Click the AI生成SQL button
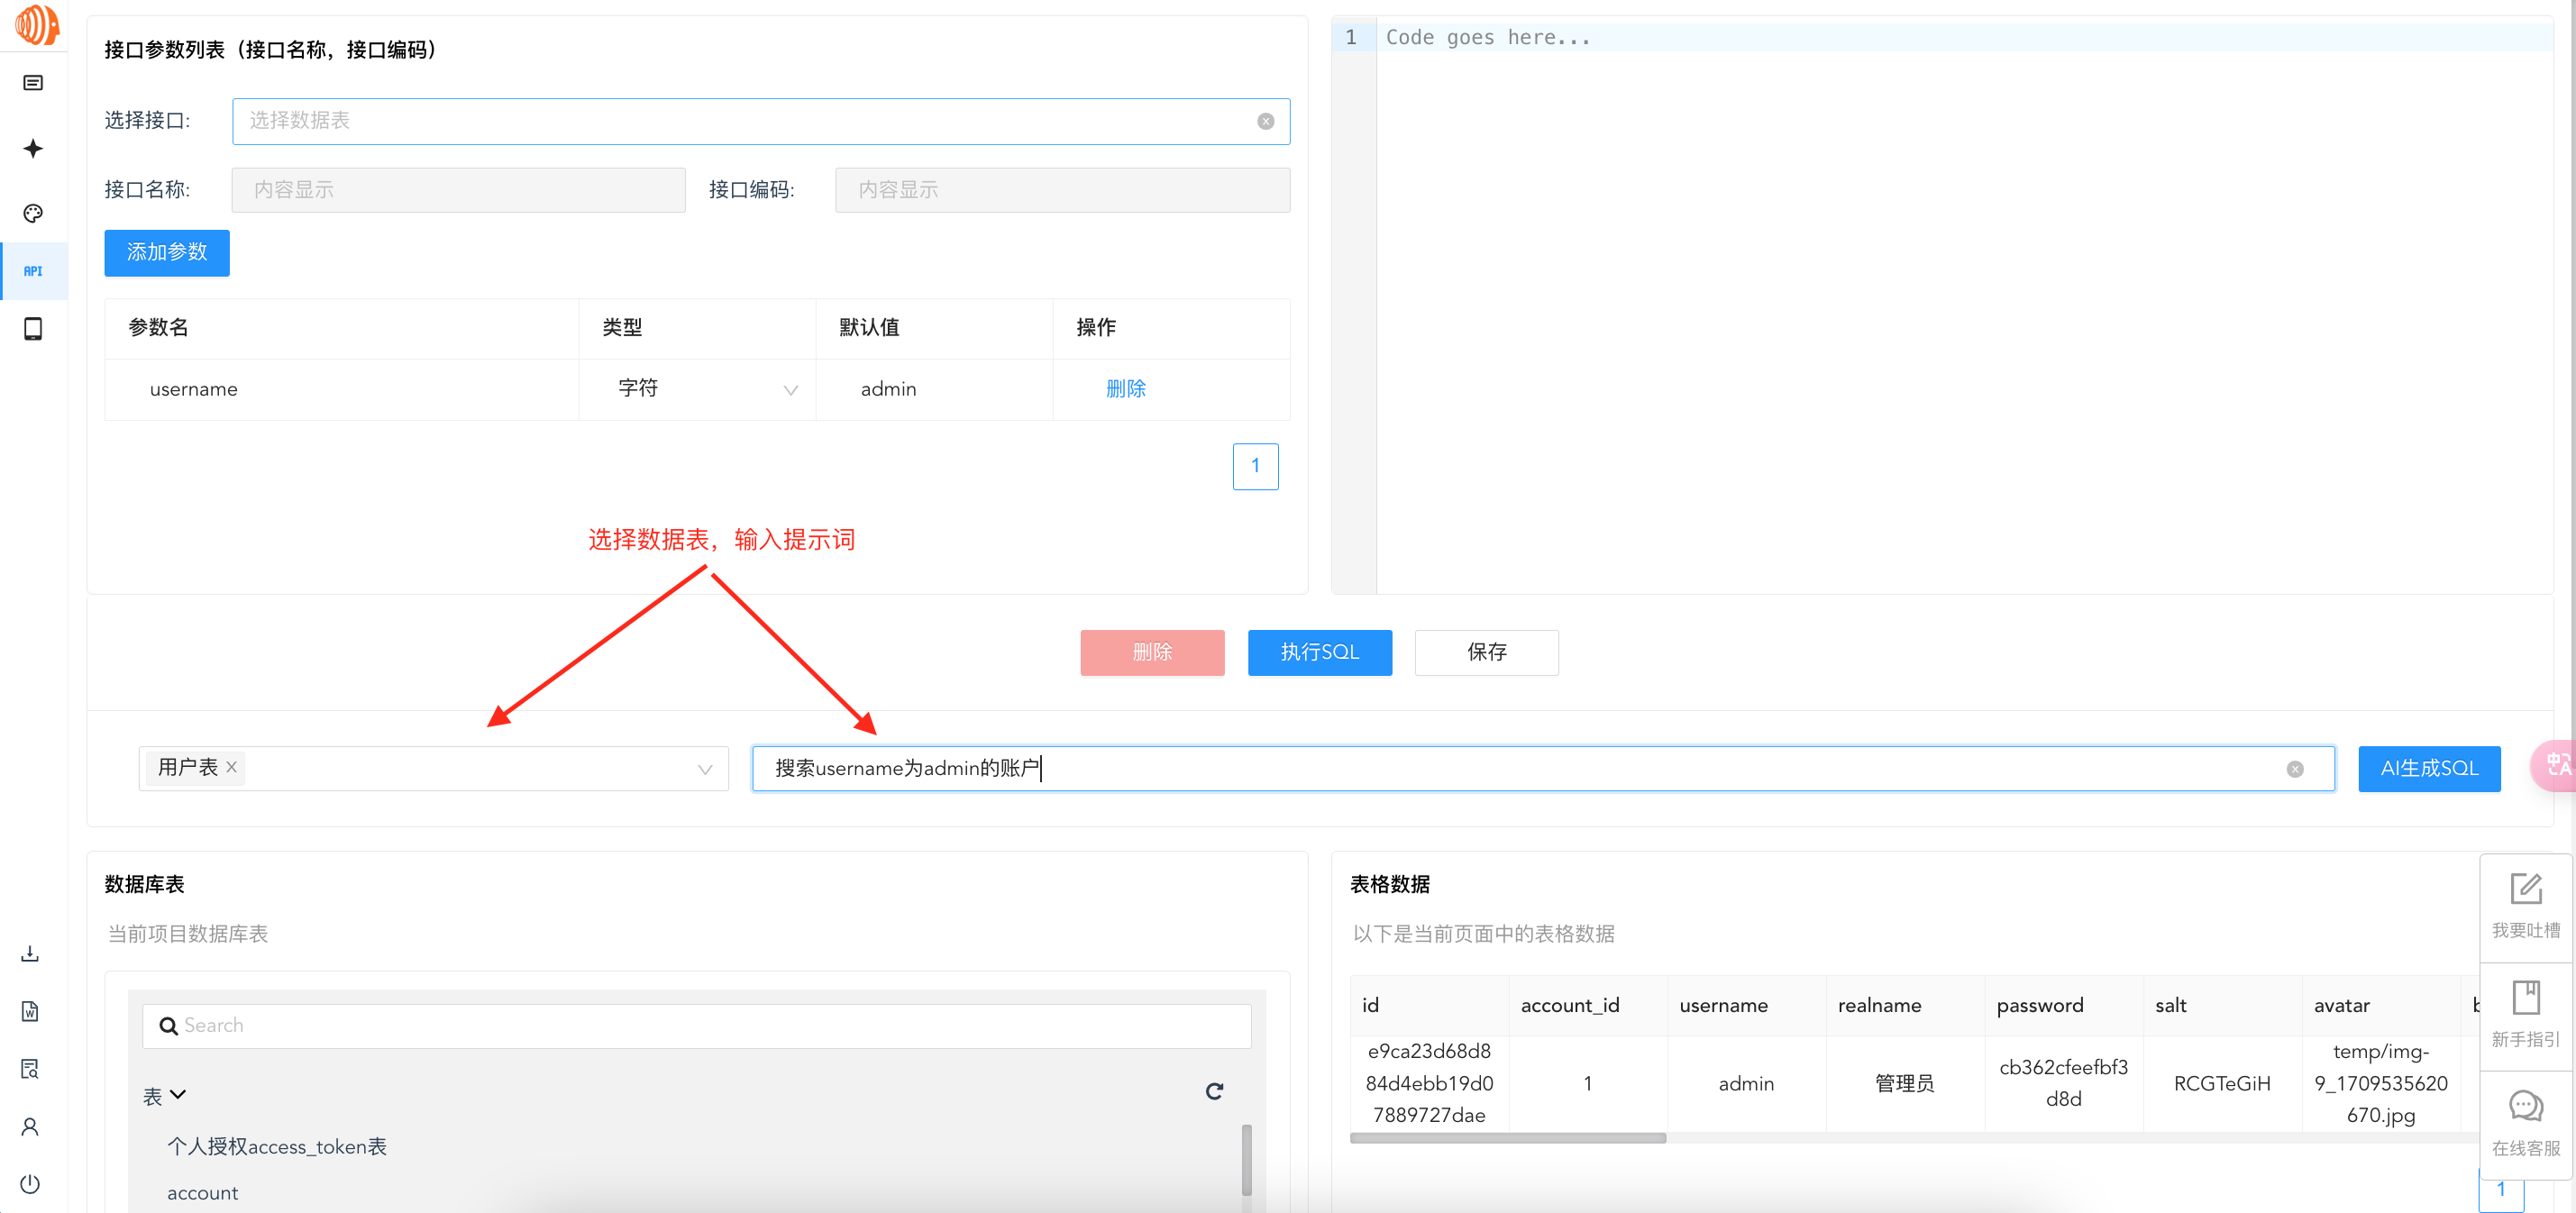 pos(2428,769)
